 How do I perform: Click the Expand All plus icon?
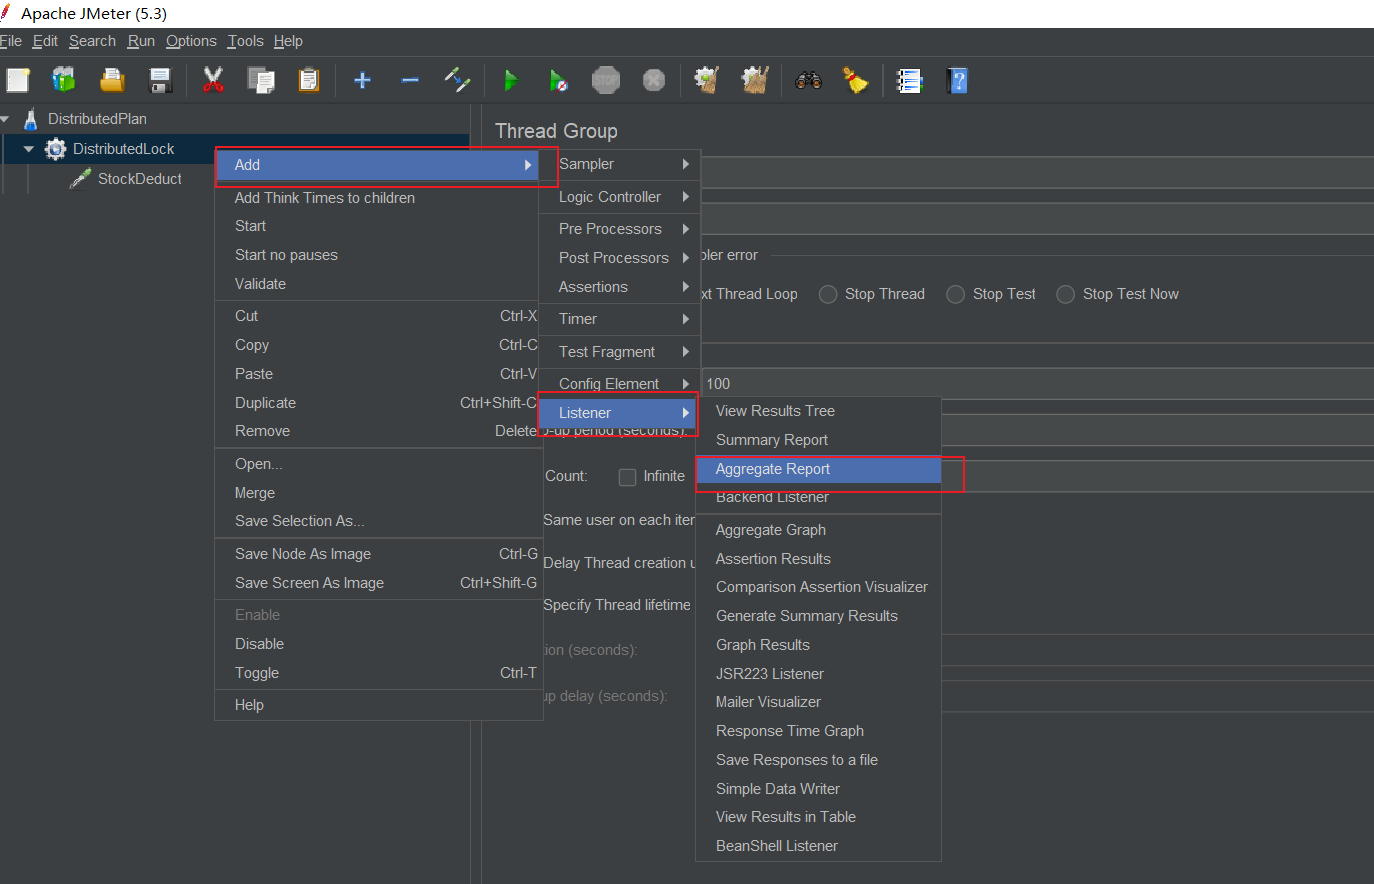coord(362,80)
